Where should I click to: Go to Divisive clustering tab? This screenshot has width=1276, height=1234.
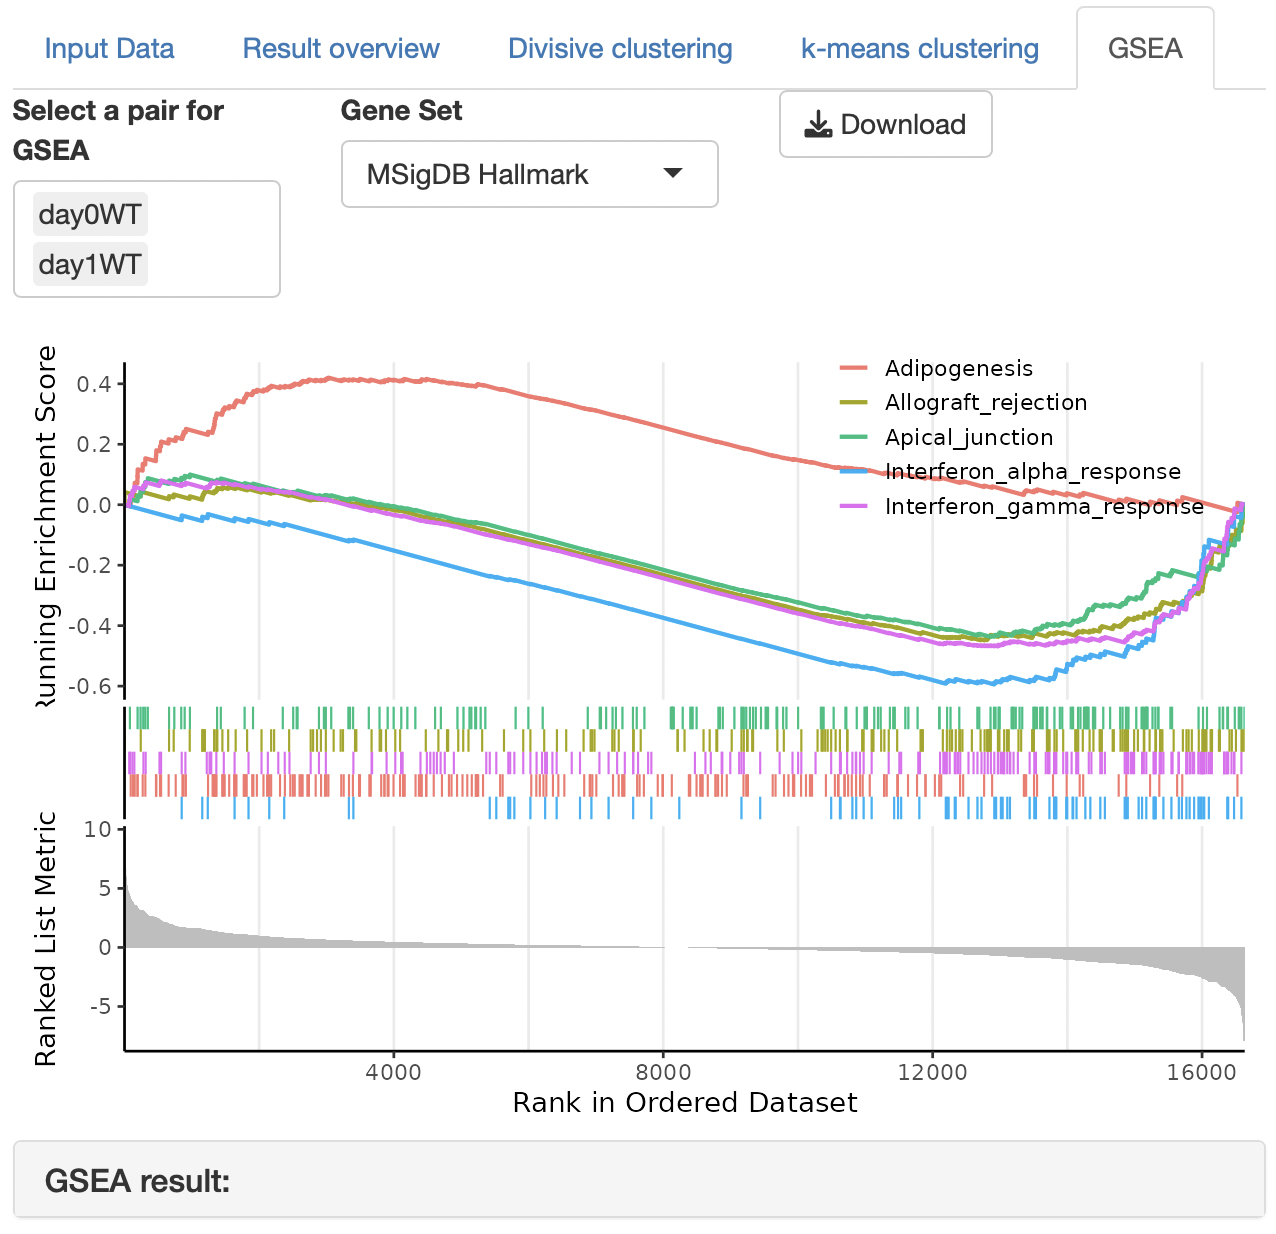coord(620,49)
